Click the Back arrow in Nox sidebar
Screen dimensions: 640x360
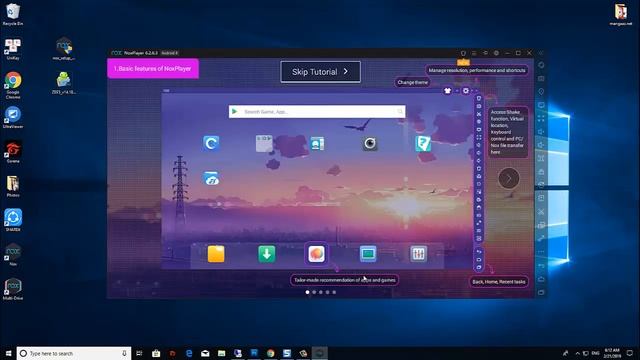[541, 266]
